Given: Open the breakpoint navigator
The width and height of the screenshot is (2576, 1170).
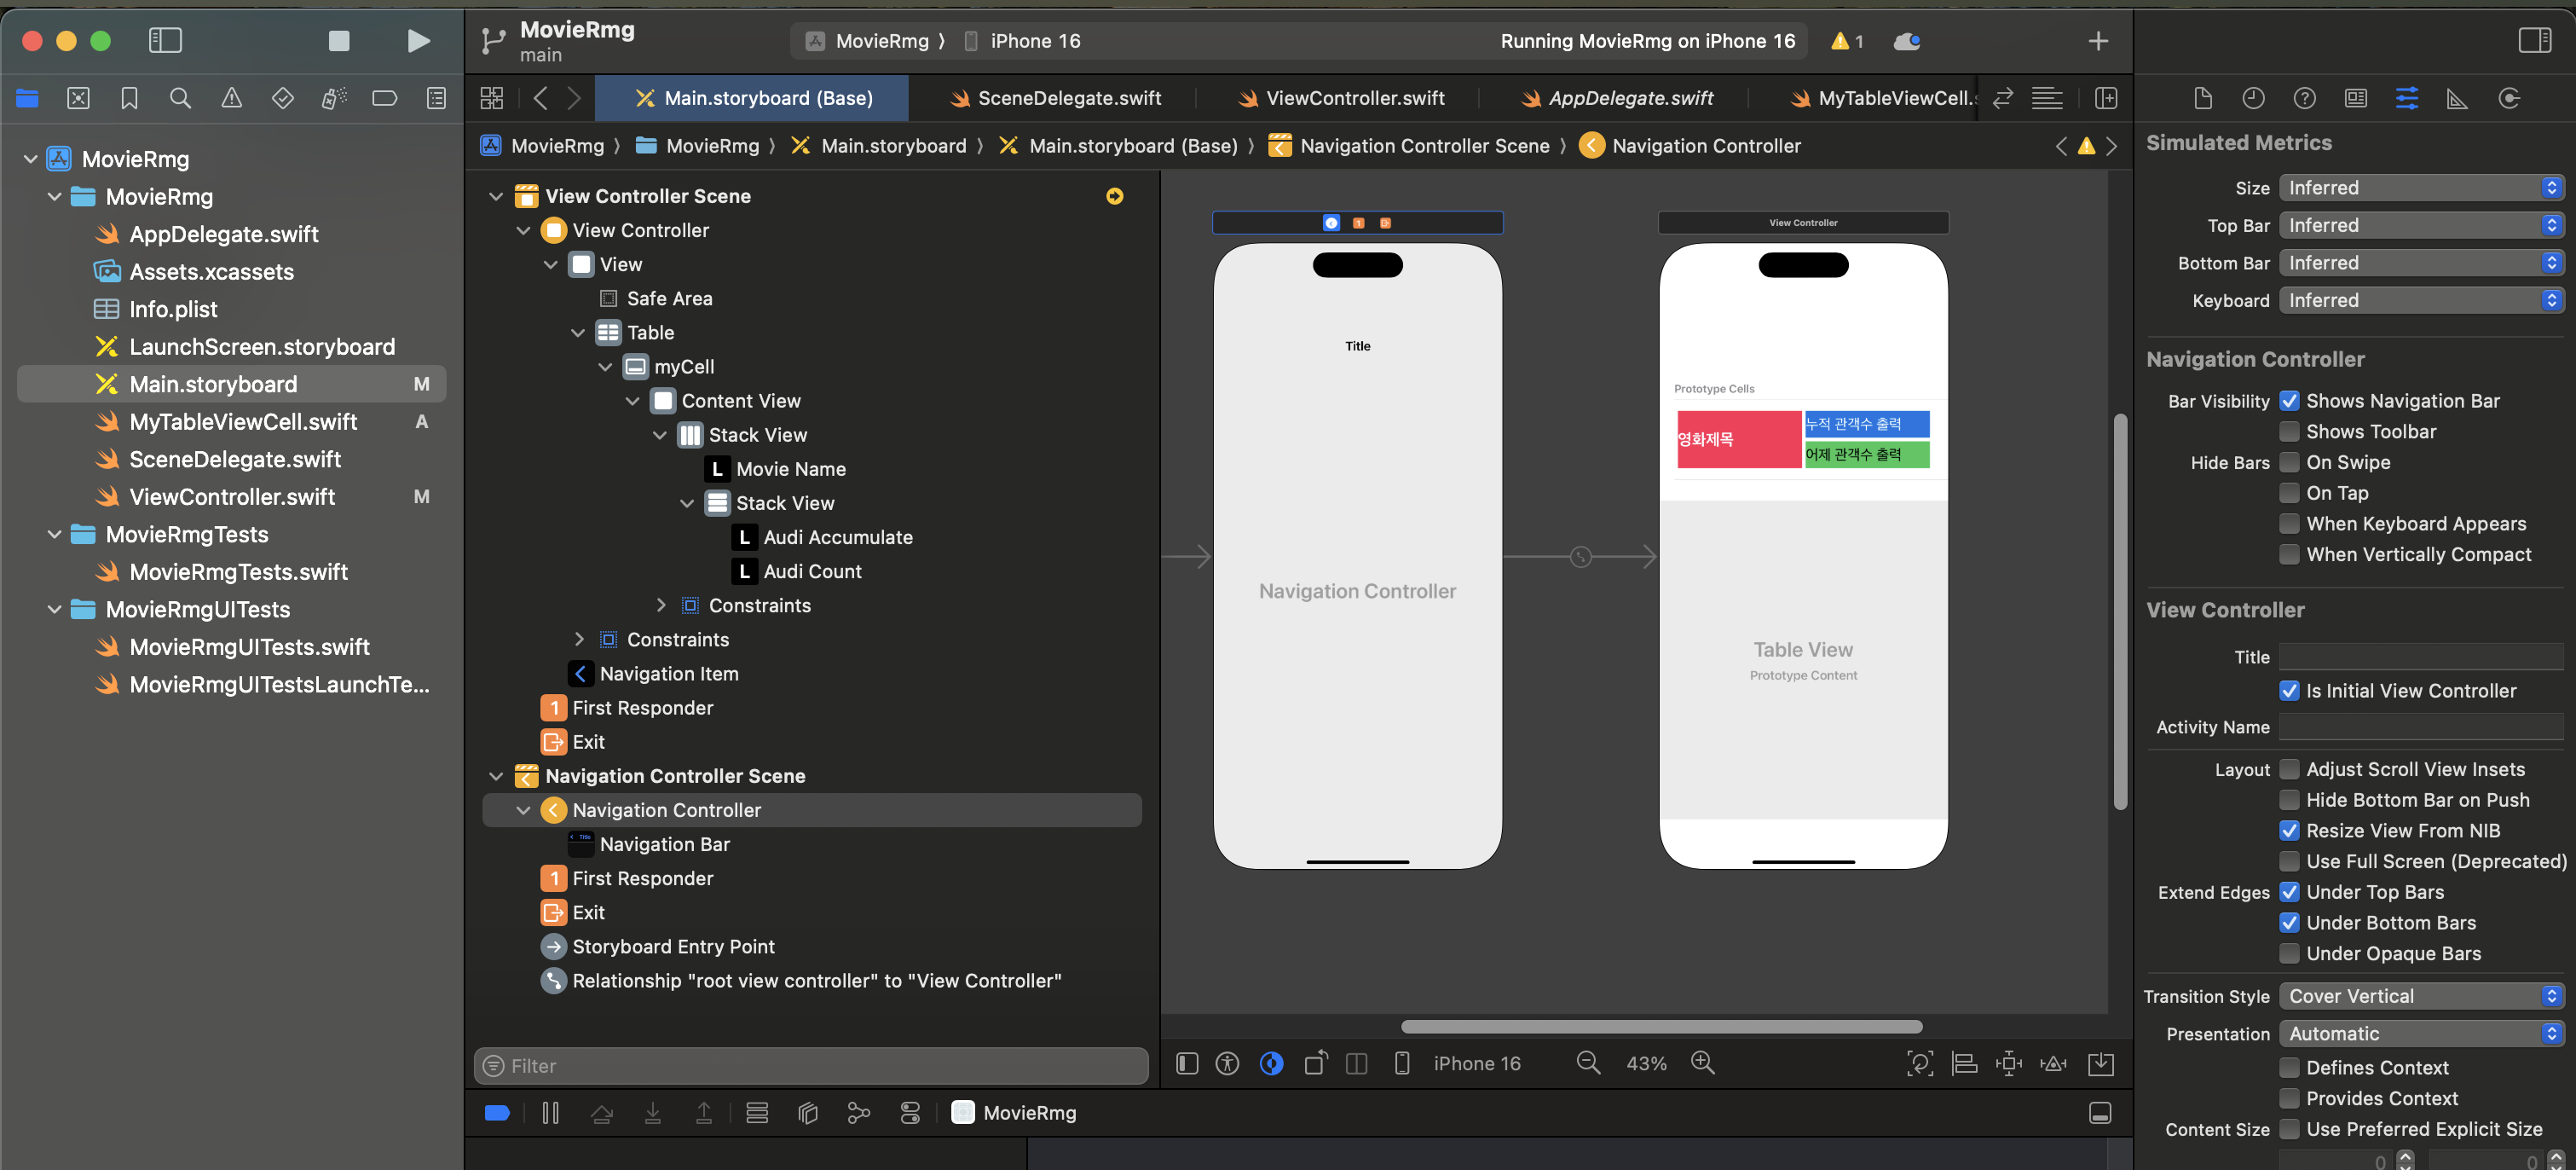Looking at the screenshot, I should [385, 98].
